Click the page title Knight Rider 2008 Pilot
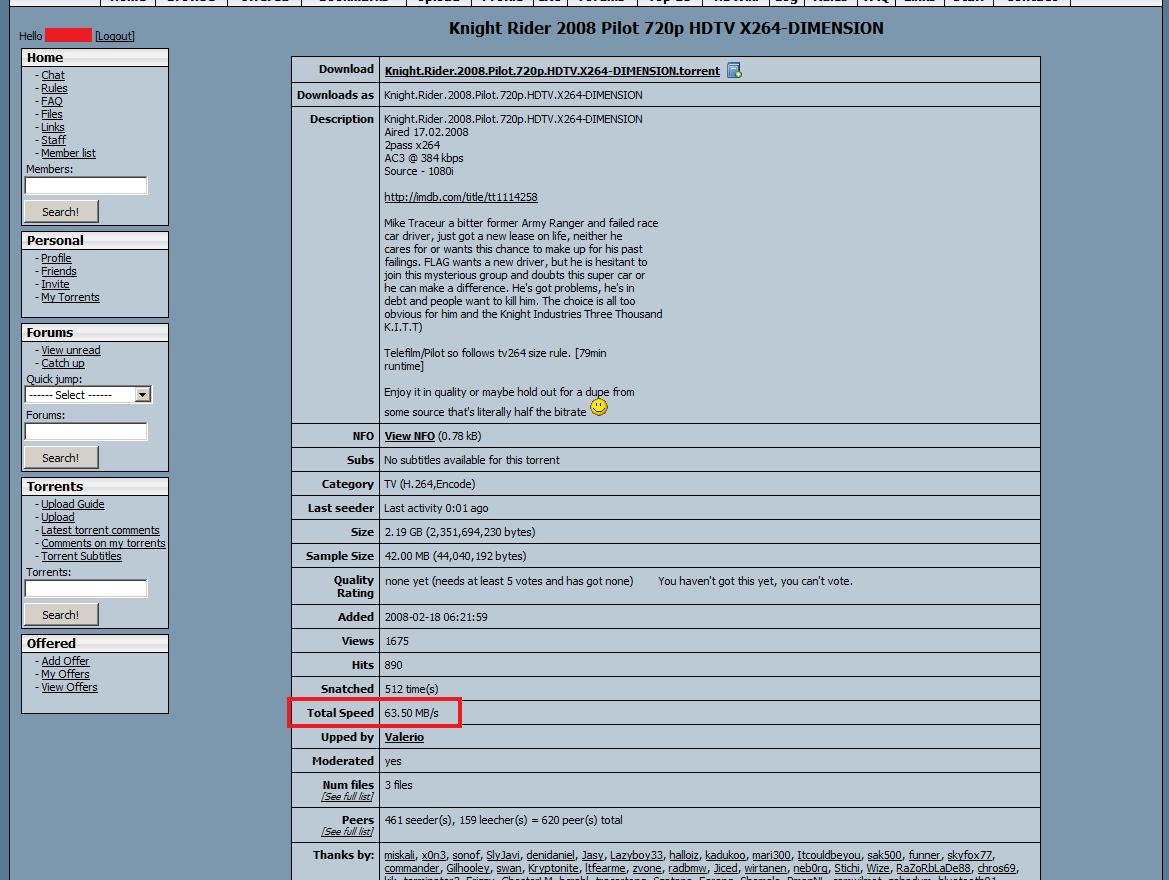Viewport: 1169px width, 880px height. tap(666, 28)
